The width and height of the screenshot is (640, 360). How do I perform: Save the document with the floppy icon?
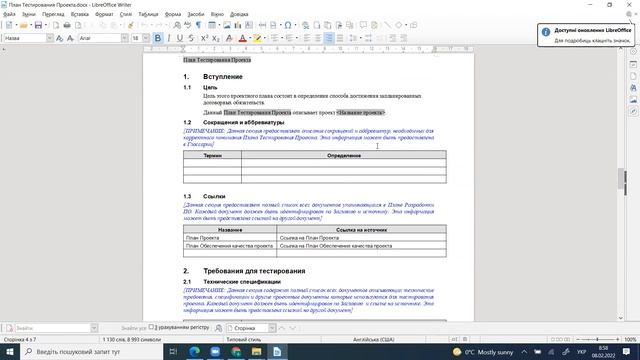38,25
